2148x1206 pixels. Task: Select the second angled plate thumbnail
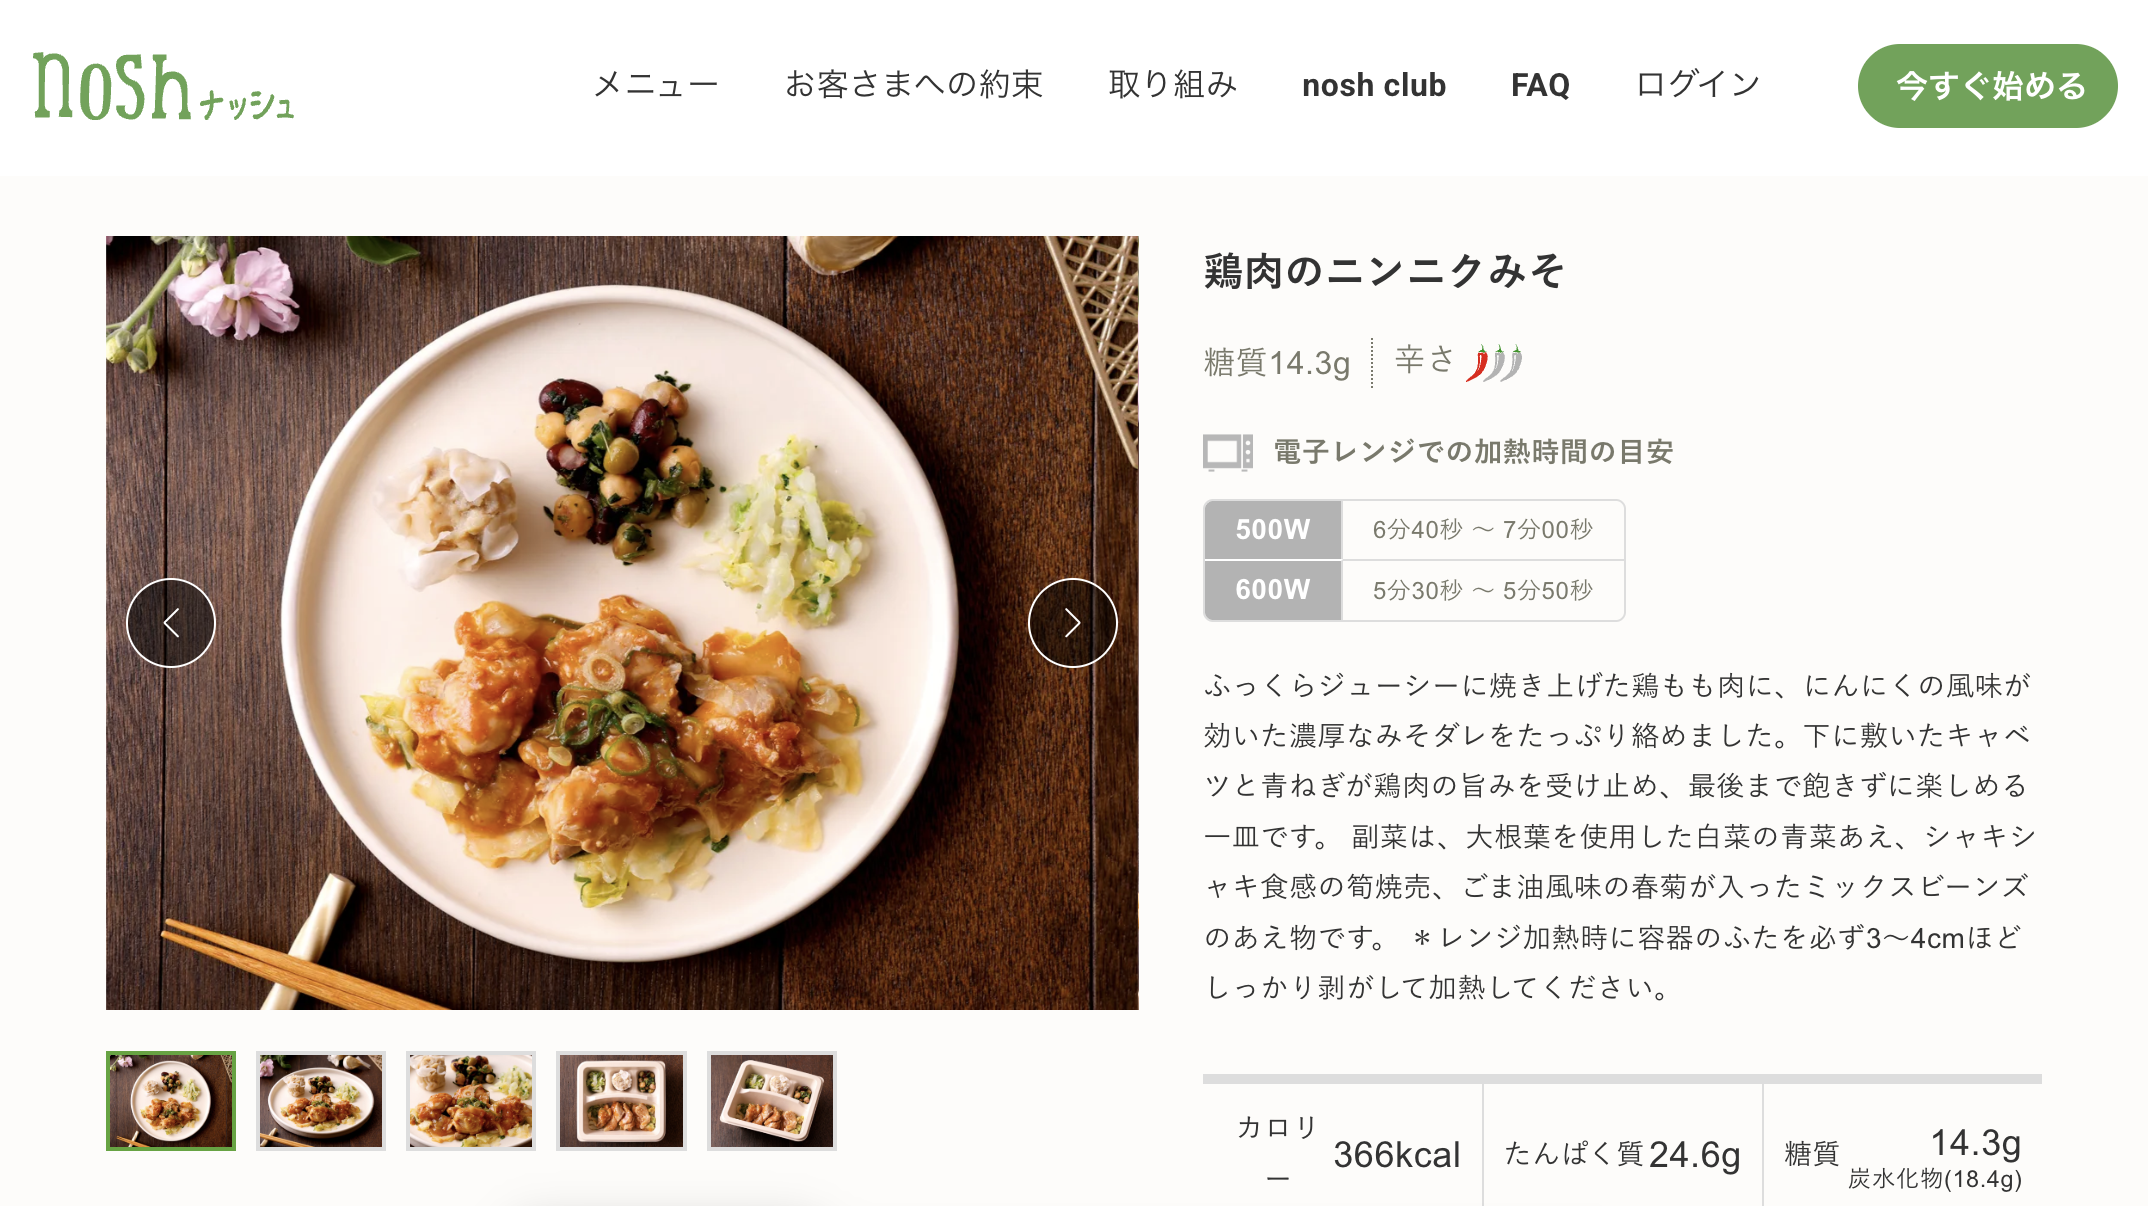click(x=321, y=1101)
